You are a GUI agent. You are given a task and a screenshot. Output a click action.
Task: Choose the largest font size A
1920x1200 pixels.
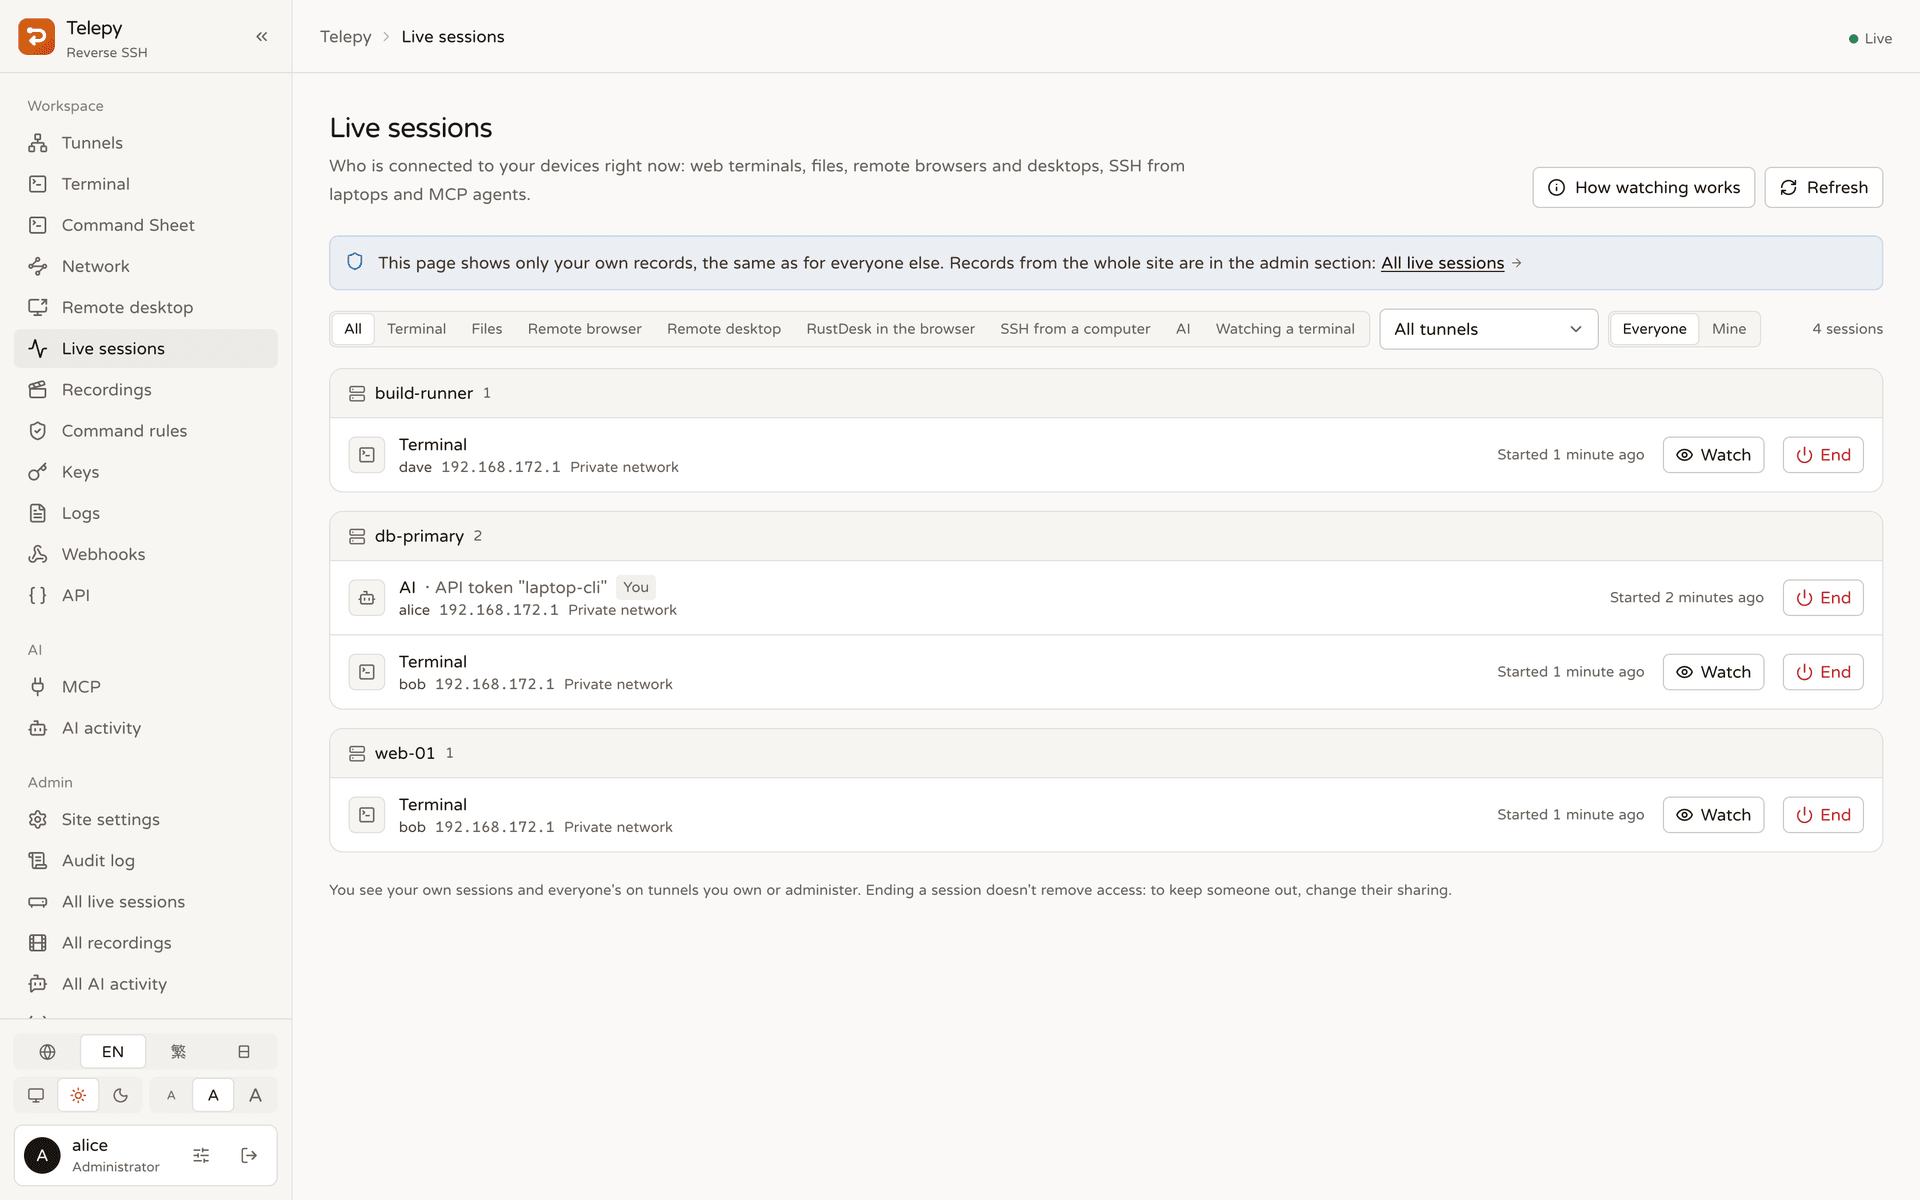[x=255, y=1095]
